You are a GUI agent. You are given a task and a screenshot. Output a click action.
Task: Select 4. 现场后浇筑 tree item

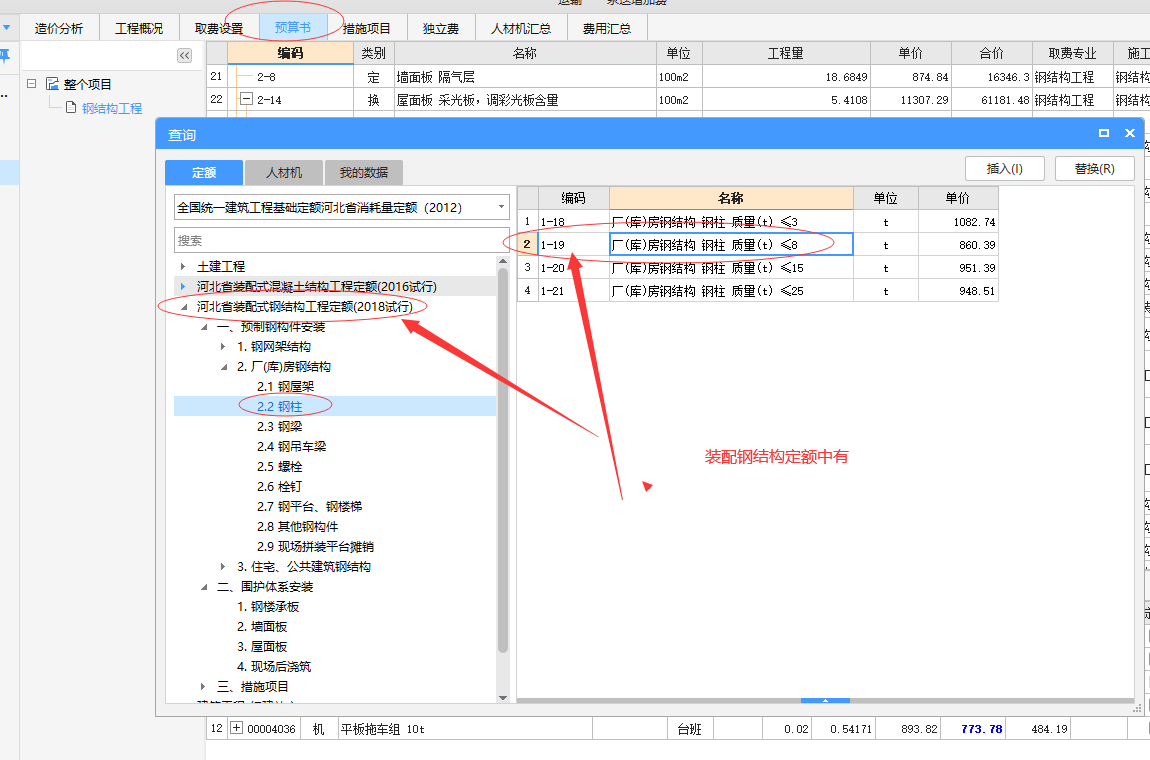[274, 666]
